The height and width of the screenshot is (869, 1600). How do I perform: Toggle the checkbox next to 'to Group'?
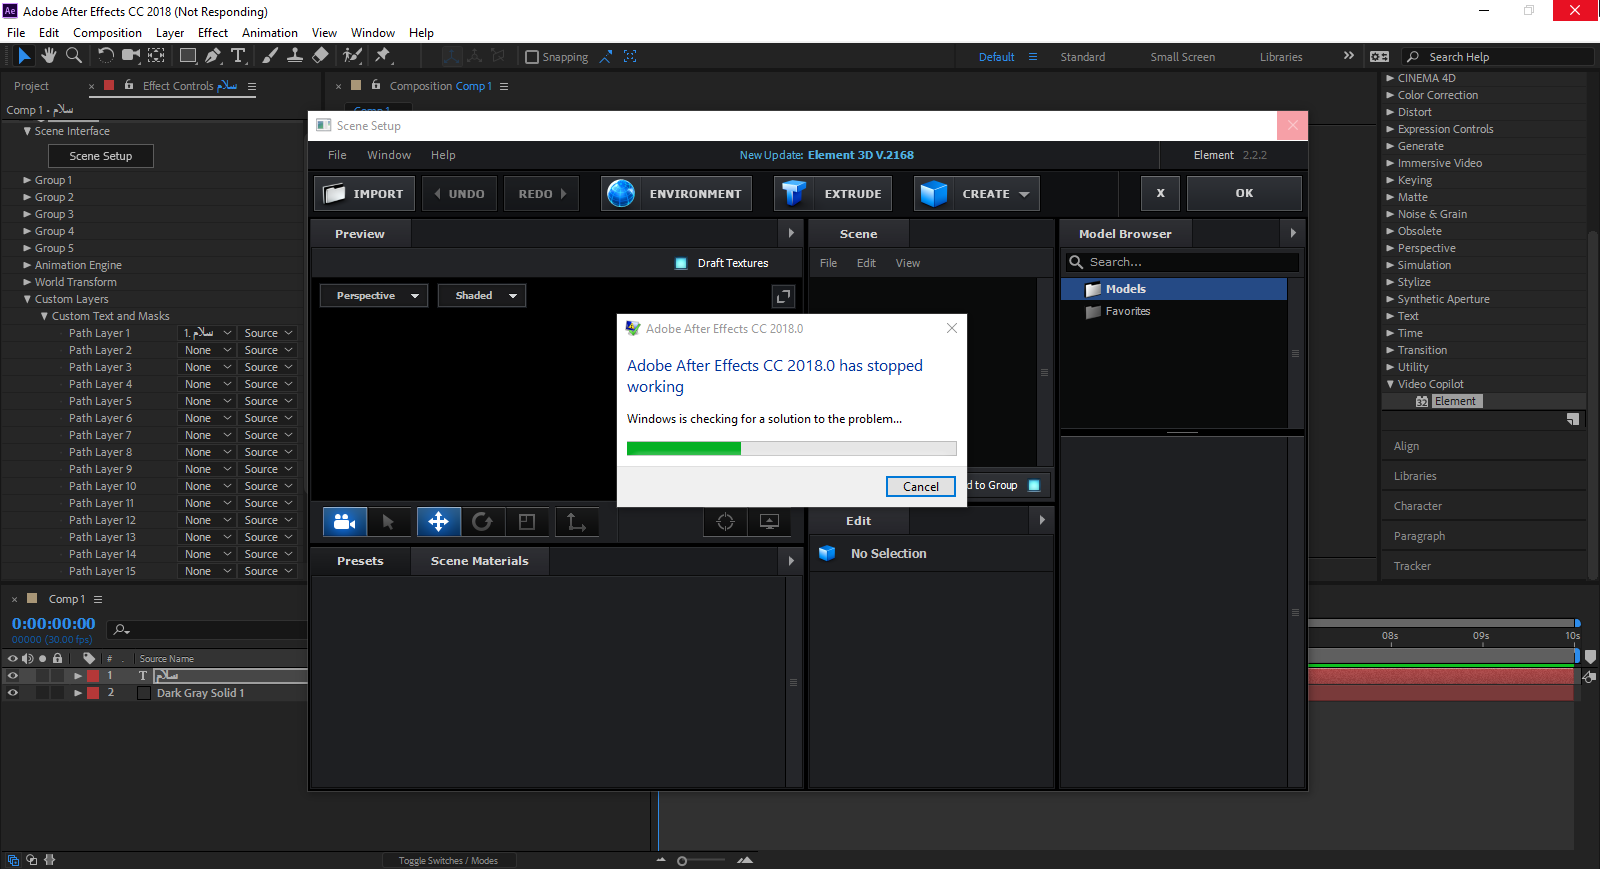pyautogui.click(x=1034, y=485)
